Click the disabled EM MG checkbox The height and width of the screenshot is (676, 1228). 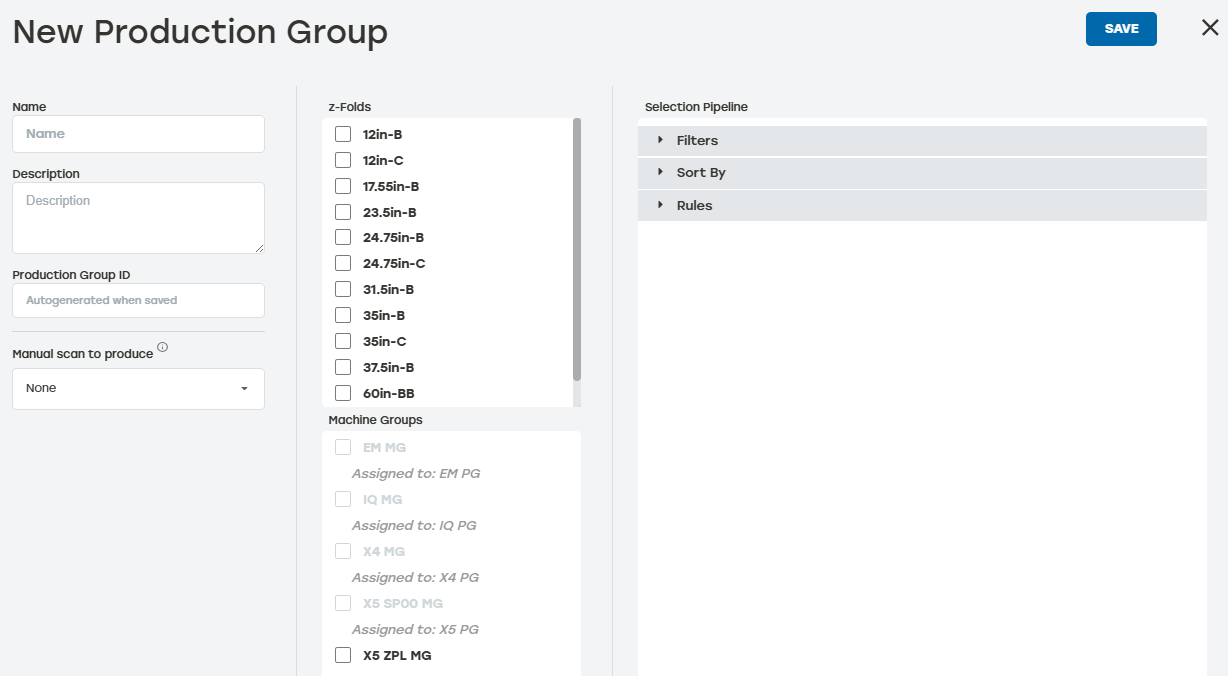click(343, 447)
